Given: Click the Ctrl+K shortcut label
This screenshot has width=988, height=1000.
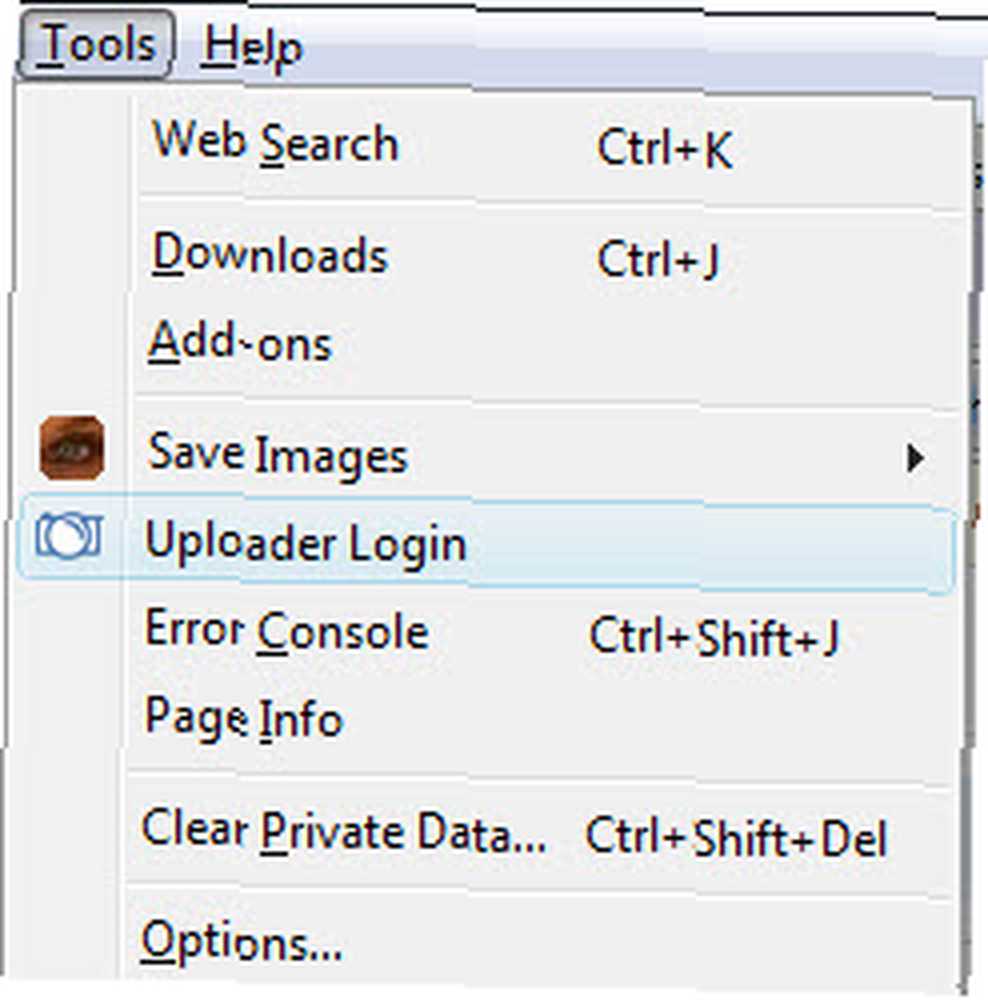Looking at the screenshot, I should [x=665, y=149].
